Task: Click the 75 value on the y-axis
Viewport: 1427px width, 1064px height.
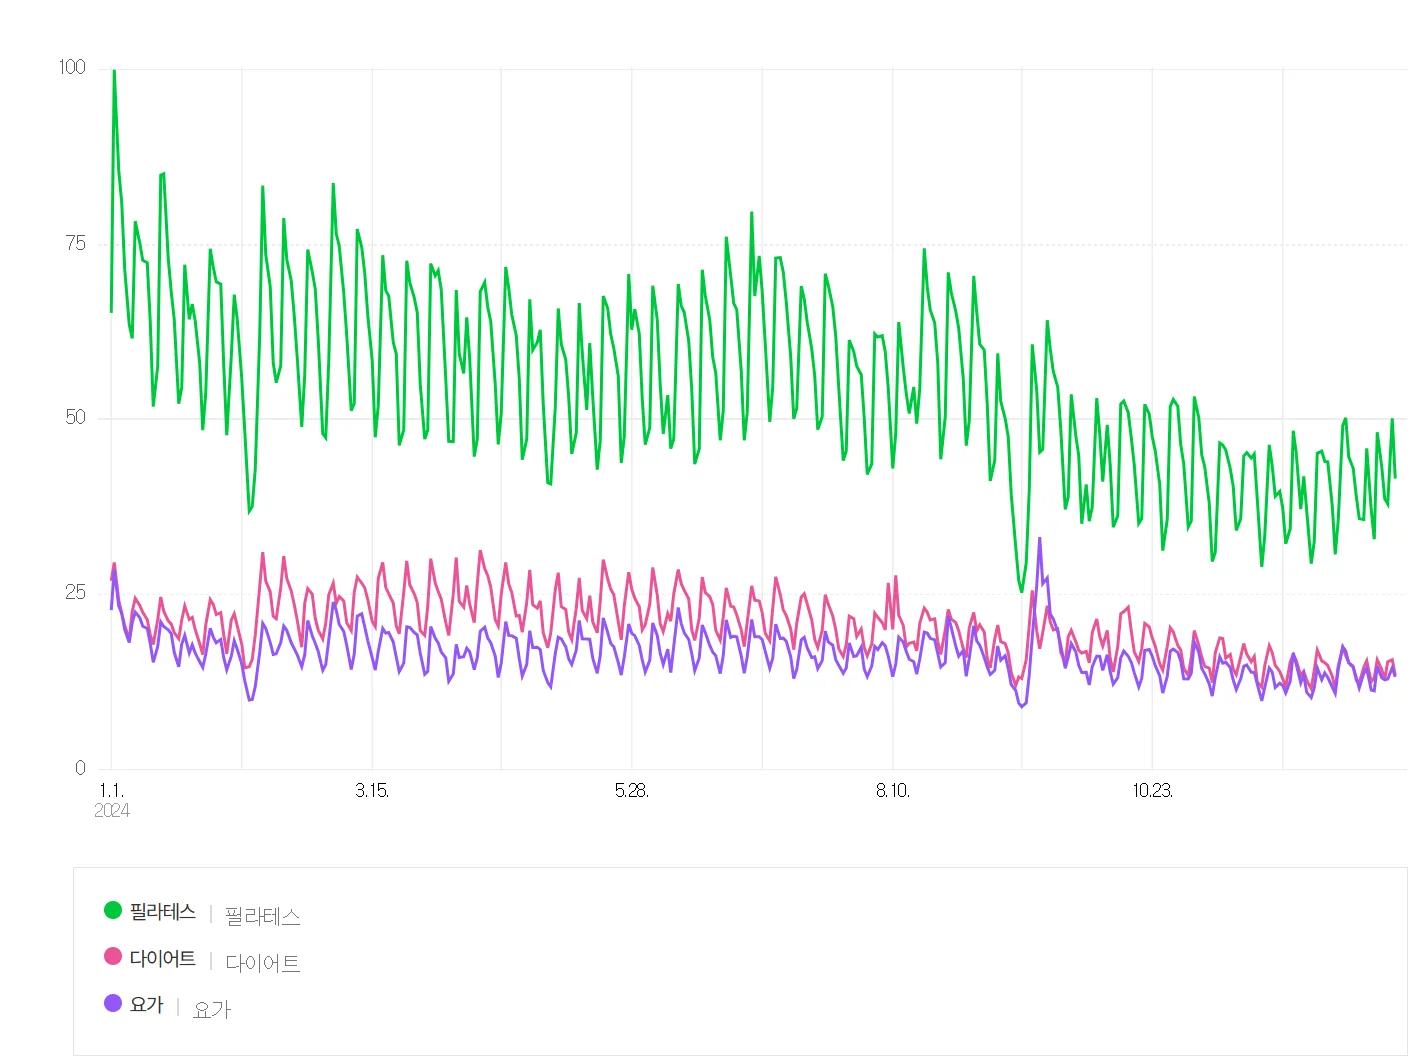Action: pos(75,243)
